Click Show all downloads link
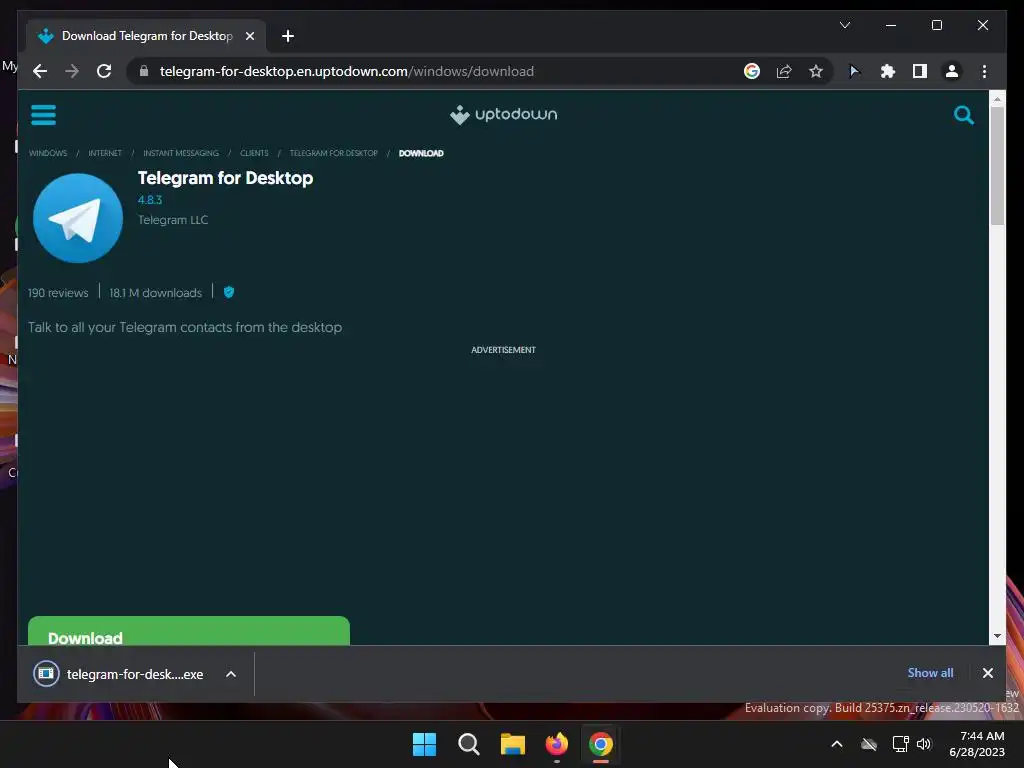 point(930,673)
